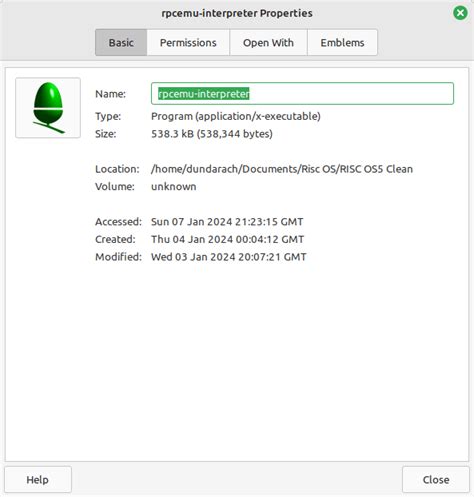Click into the Name input field
The height and width of the screenshot is (497, 474).
point(302,94)
